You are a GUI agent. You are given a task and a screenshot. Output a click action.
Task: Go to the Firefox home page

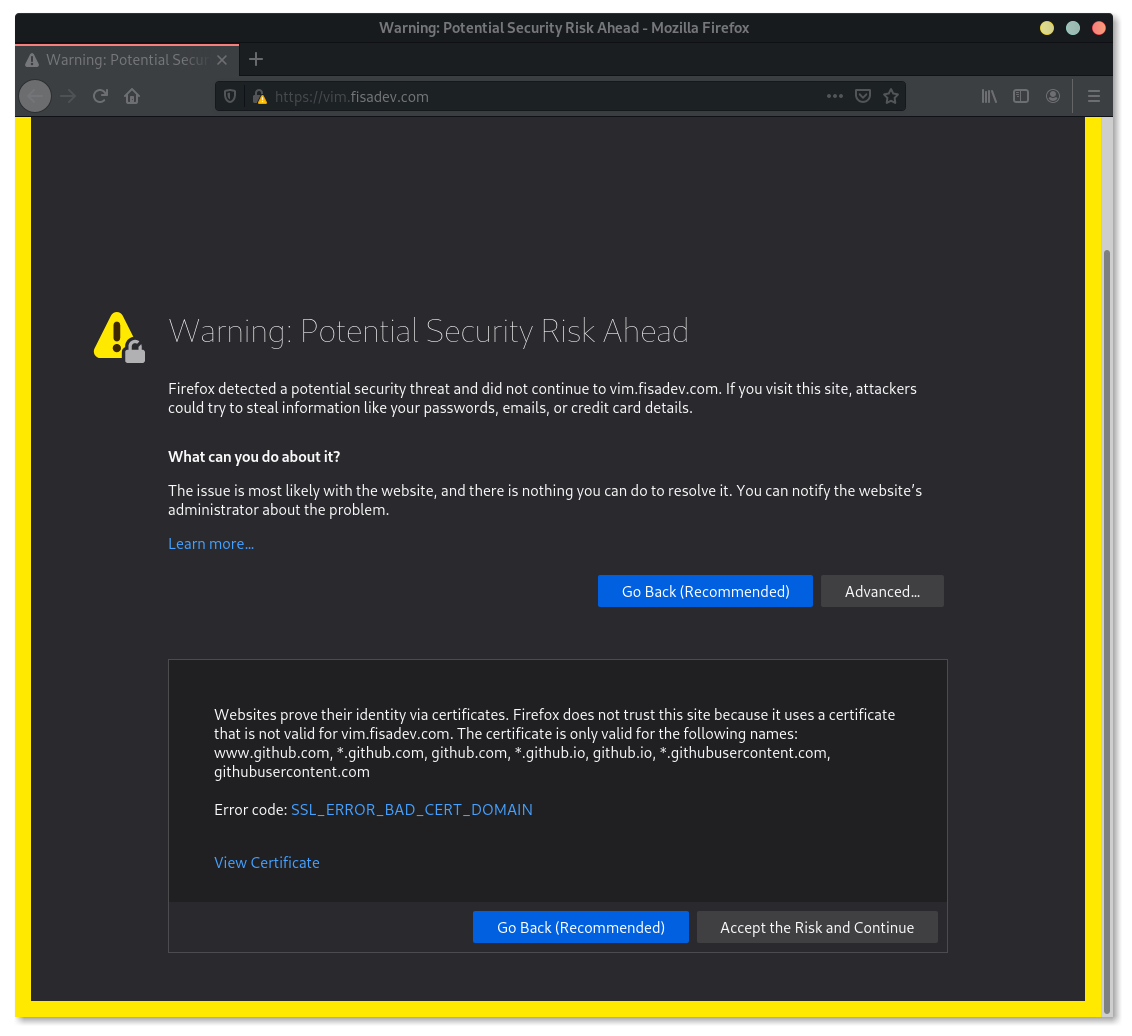click(x=131, y=96)
